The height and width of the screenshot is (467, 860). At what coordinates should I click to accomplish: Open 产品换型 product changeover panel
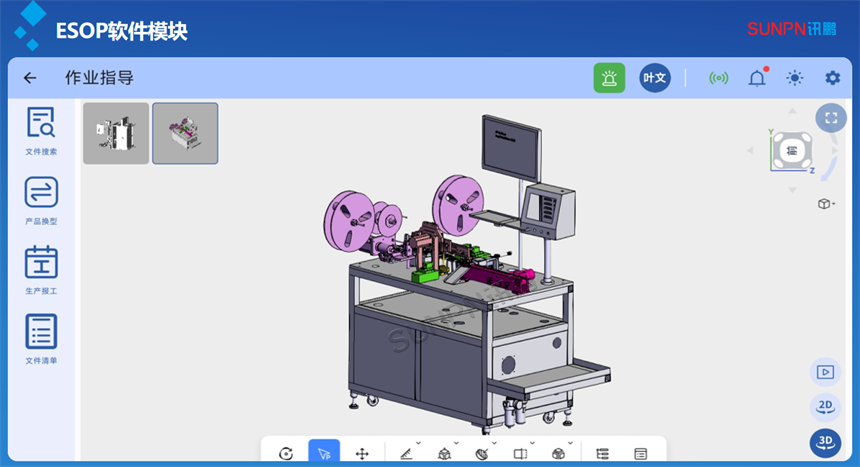click(41, 198)
